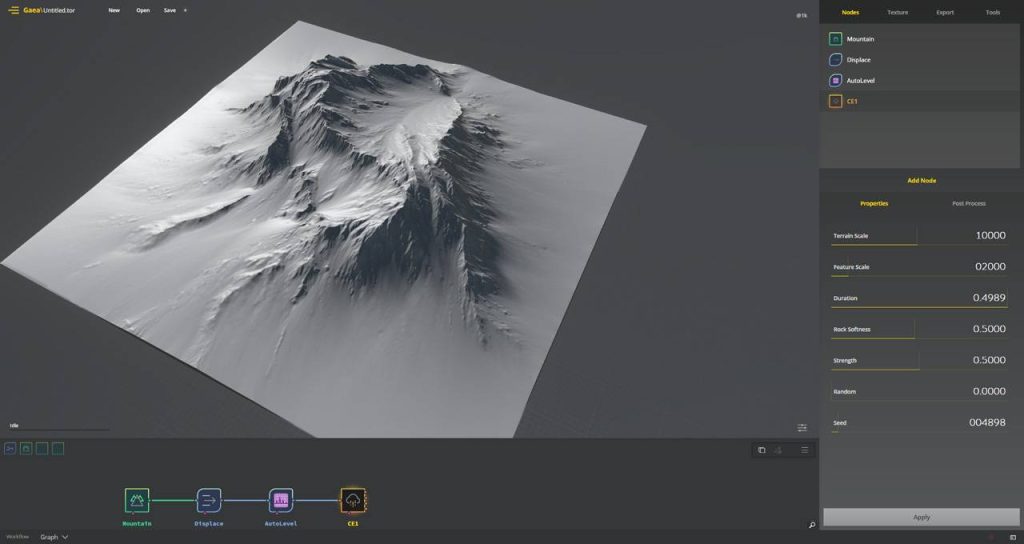
Task: Select Displace in the Nodes list
Action: (x=858, y=60)
